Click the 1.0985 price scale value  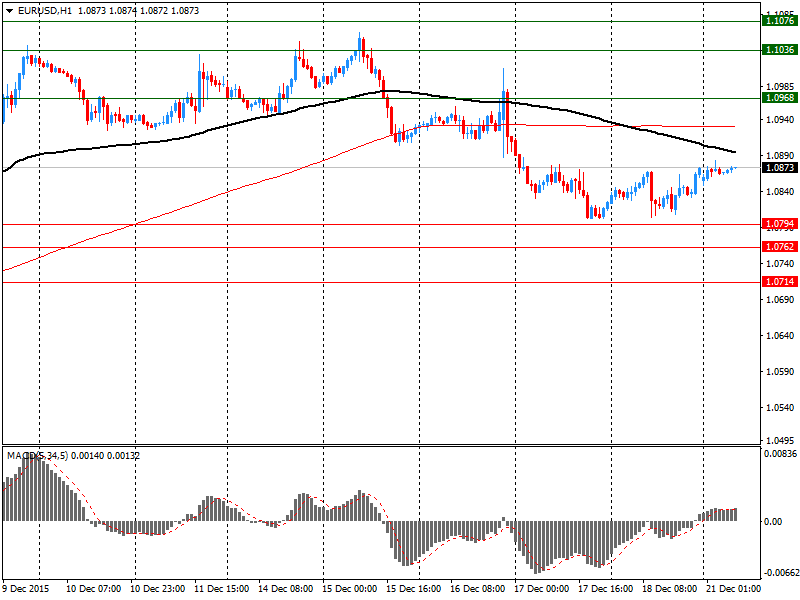coord(781,86)
